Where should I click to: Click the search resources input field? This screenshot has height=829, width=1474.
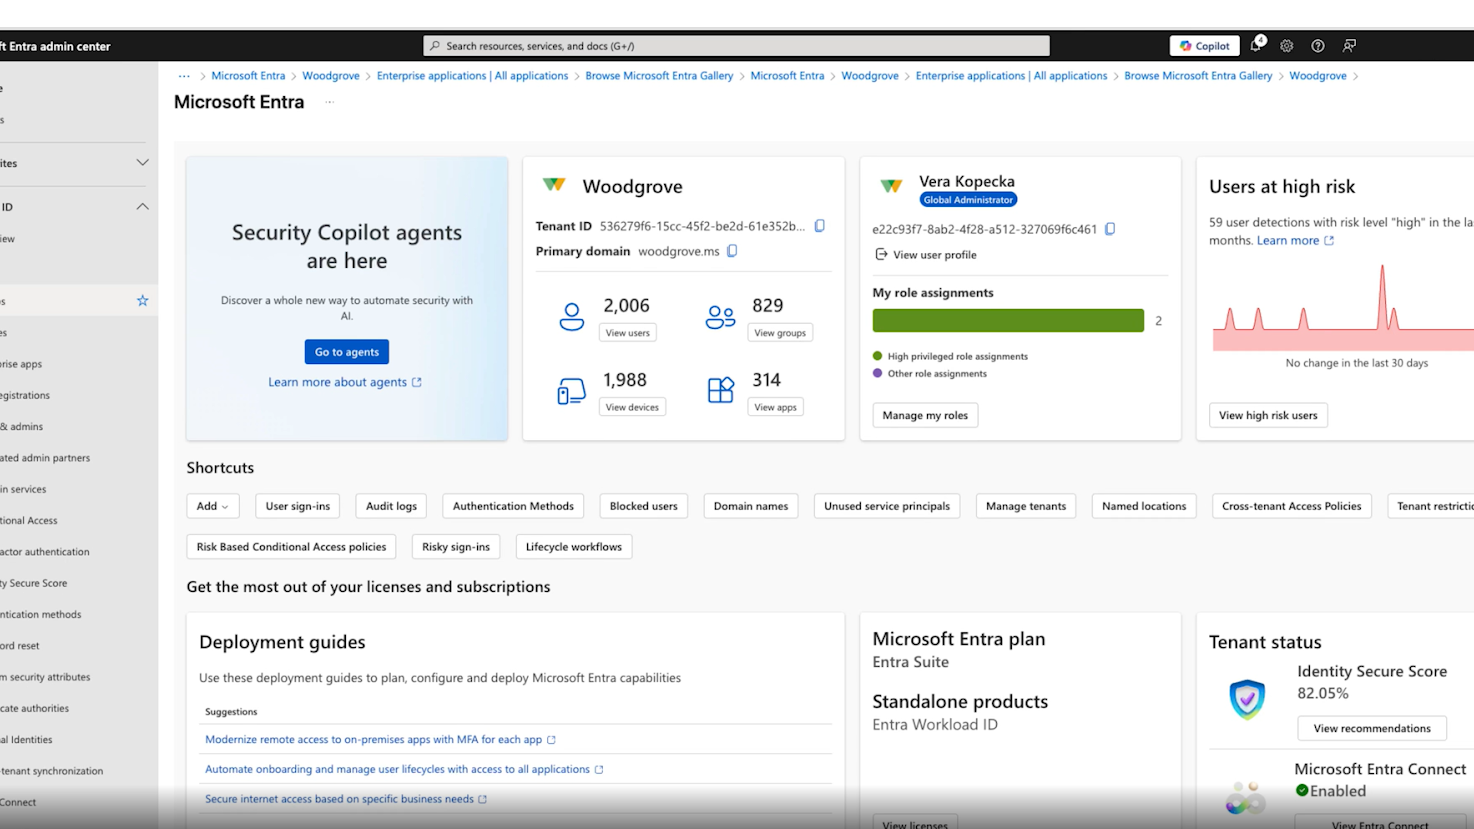[x=736, y=45]
